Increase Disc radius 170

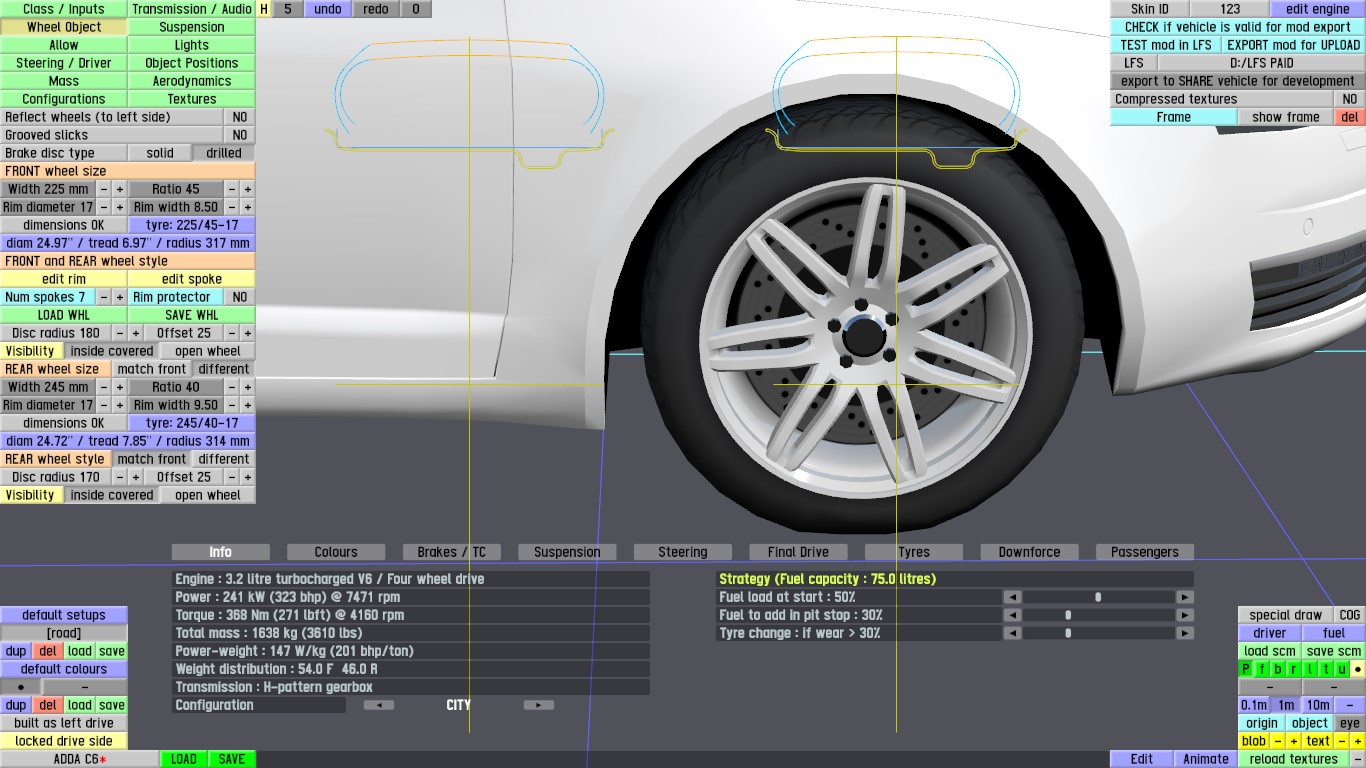coord(136,477)
